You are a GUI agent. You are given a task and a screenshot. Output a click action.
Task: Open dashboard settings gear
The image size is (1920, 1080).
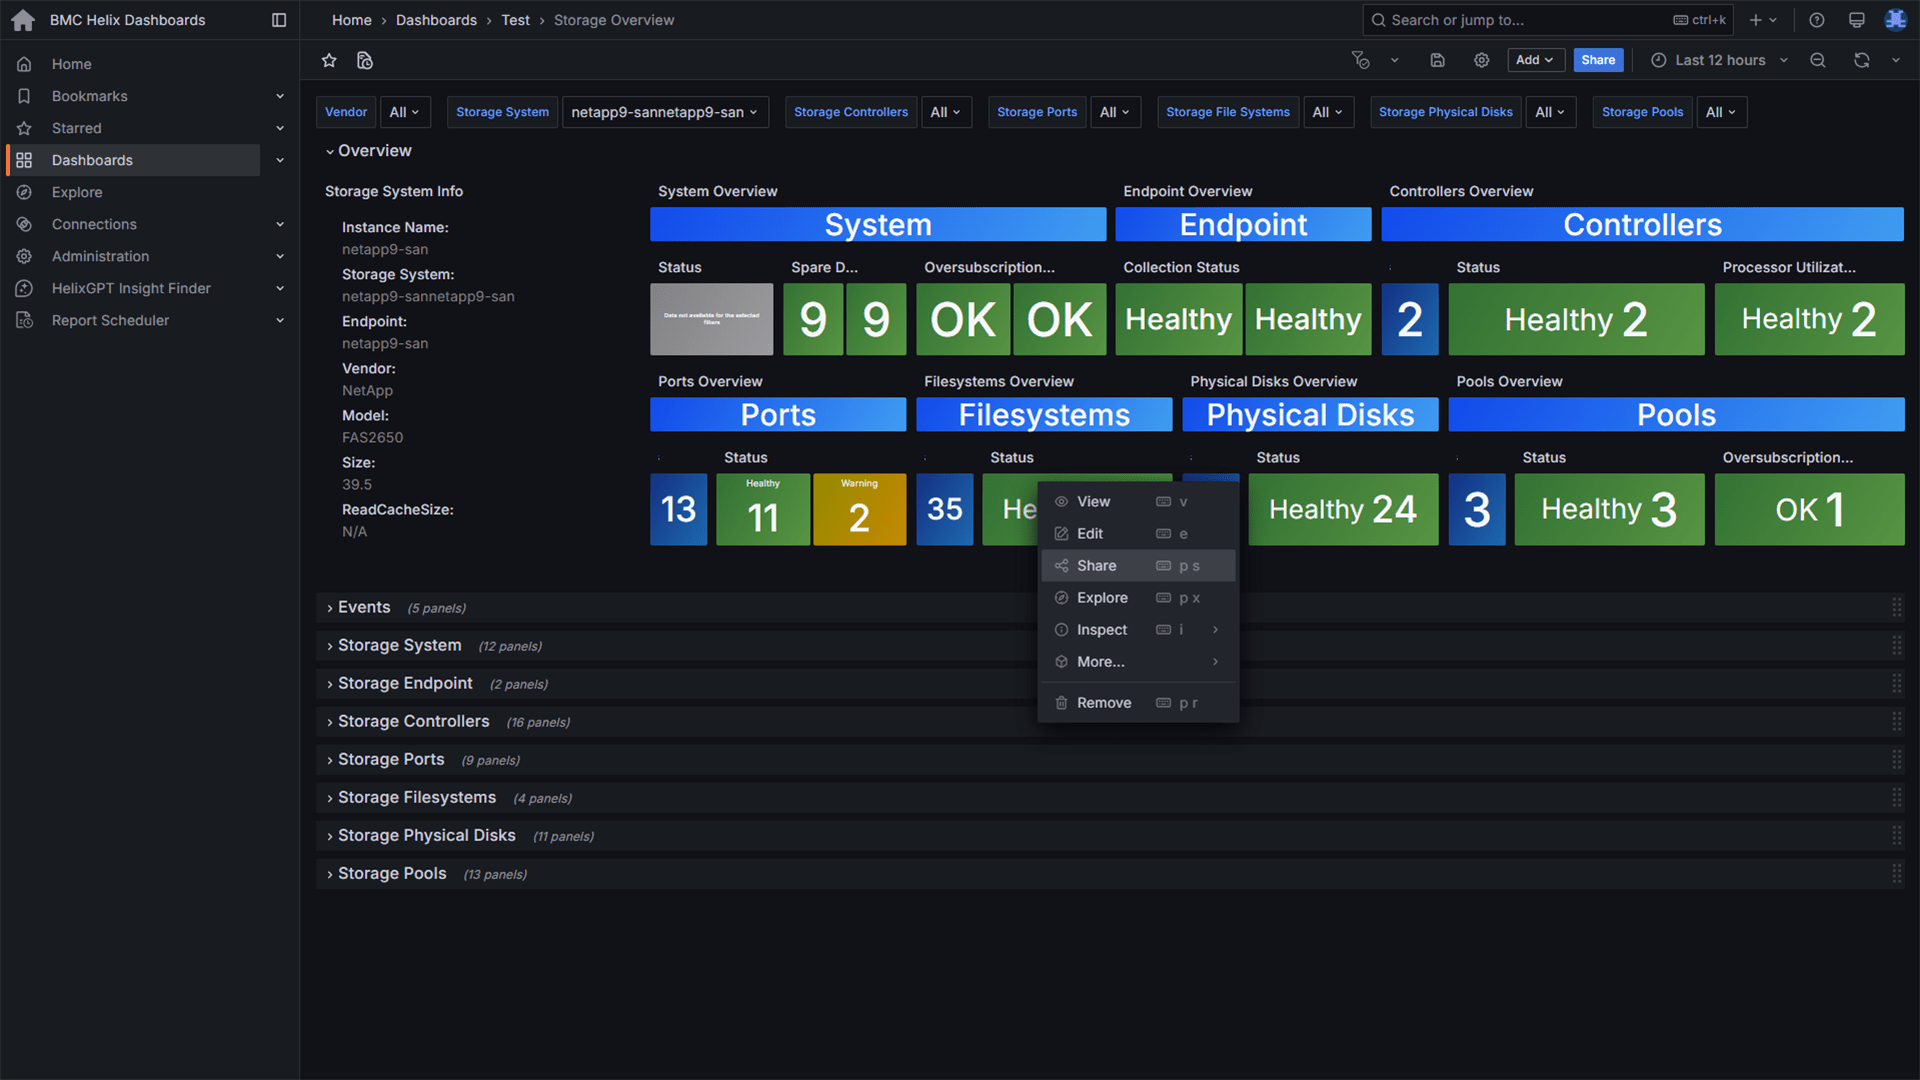point(1481,61)
